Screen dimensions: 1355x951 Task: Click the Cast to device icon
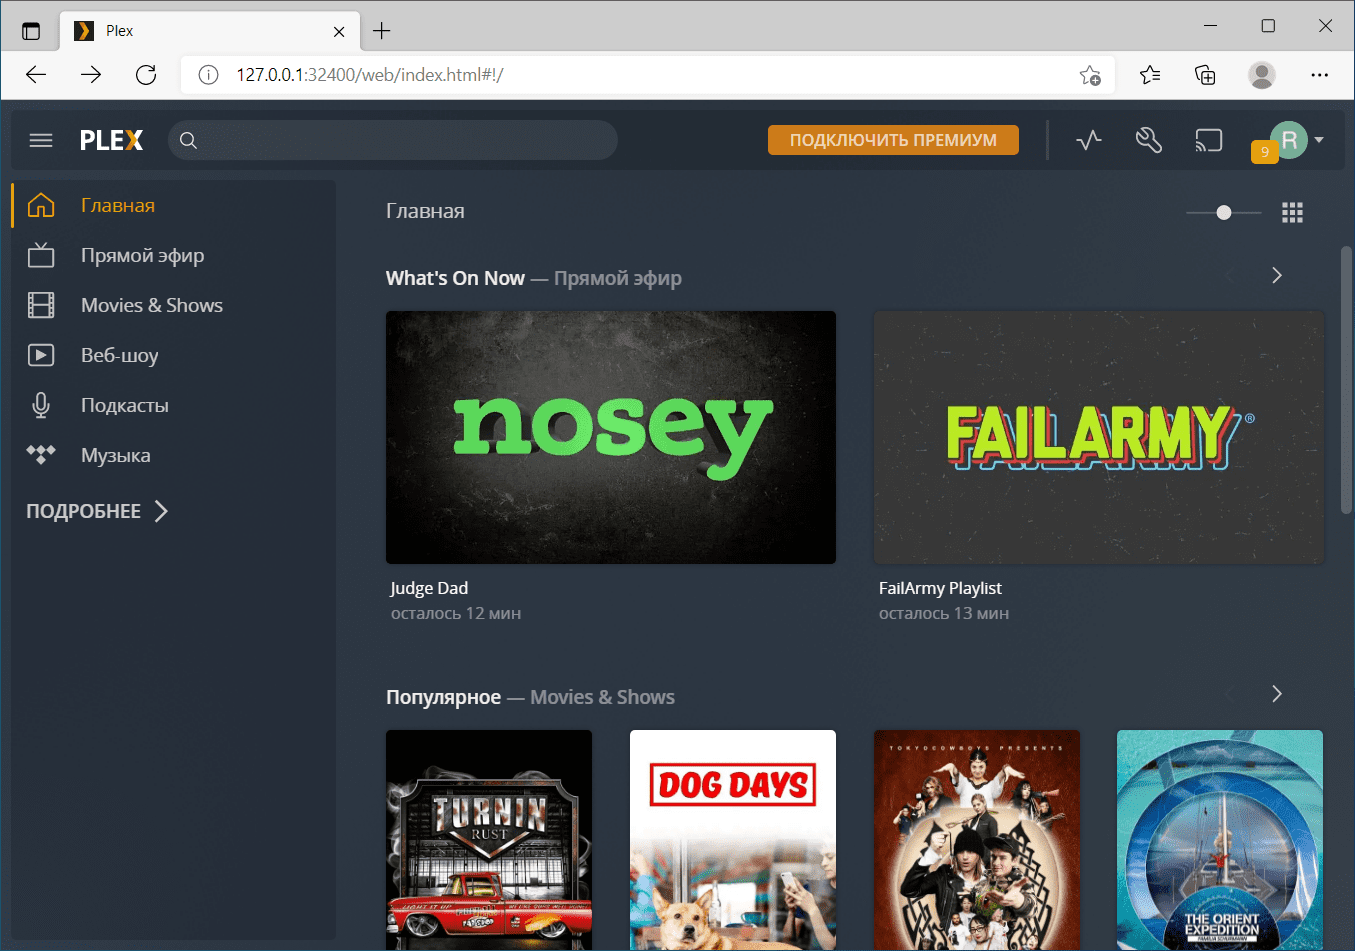[1208, 140]
